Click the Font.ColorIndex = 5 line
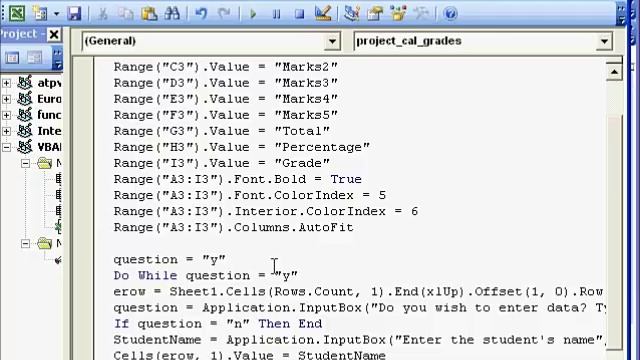This screenshot has width=640, height=360. 249,196
